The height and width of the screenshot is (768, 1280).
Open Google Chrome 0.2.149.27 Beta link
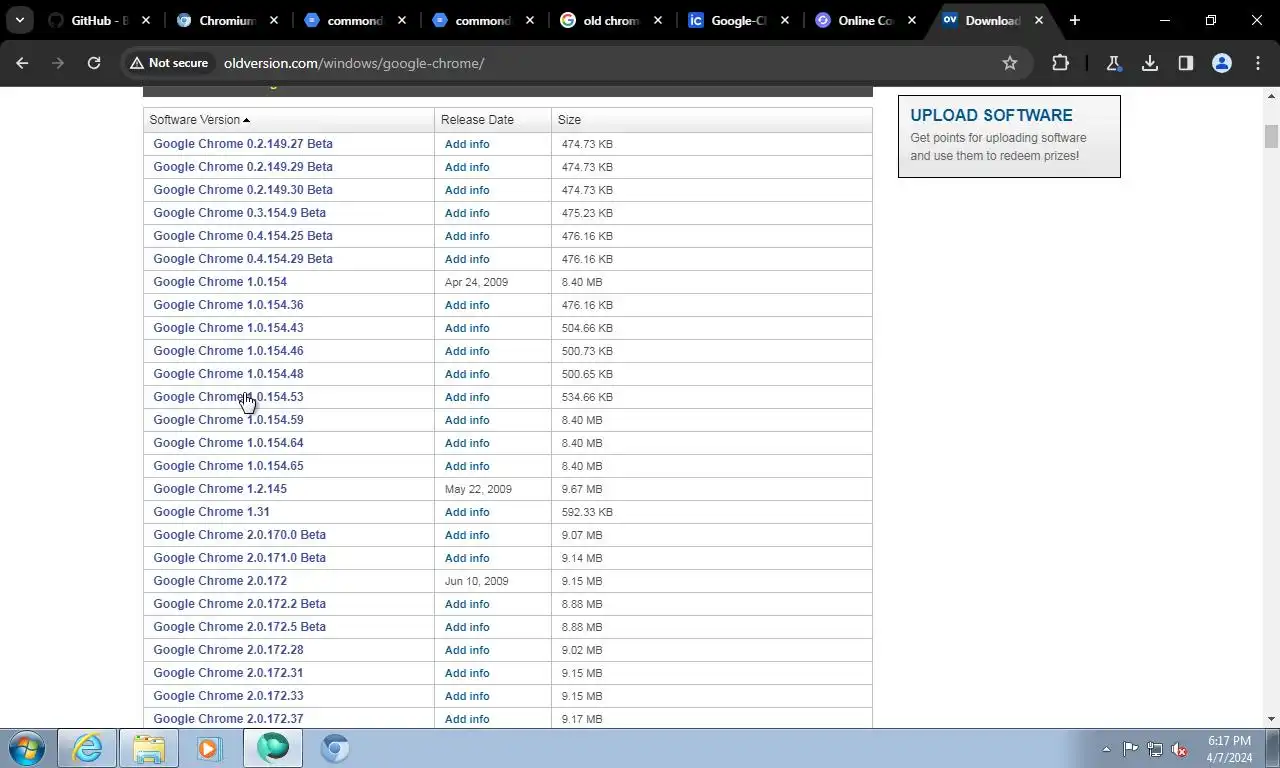243,144
